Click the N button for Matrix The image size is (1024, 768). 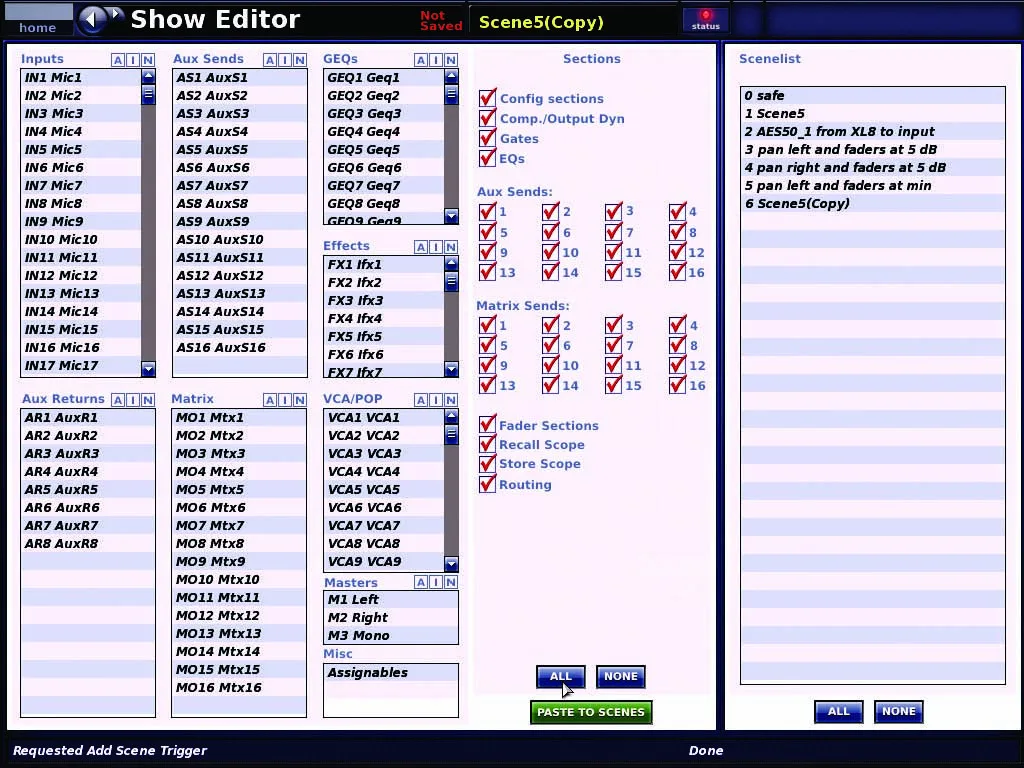[x=300, y=400]
